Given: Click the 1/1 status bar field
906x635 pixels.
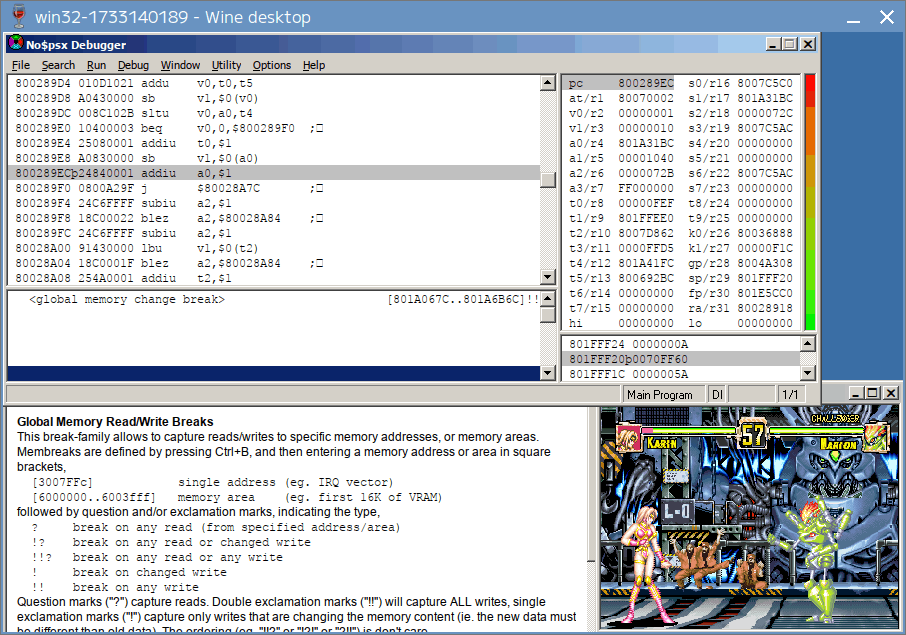Looking at the screenshot, I should click(789, 395).
